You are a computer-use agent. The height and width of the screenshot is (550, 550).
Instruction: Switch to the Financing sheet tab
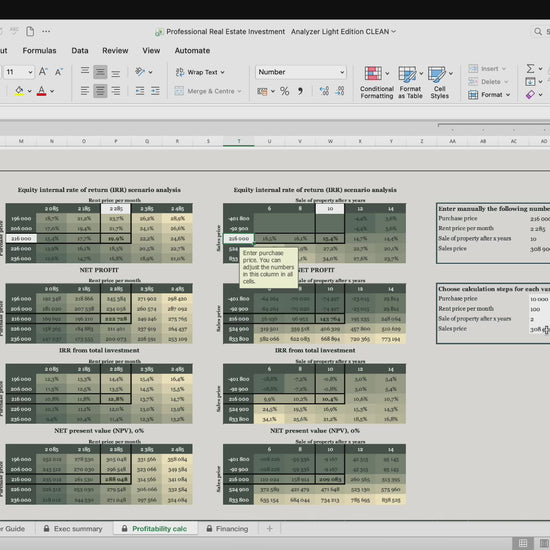227,529
